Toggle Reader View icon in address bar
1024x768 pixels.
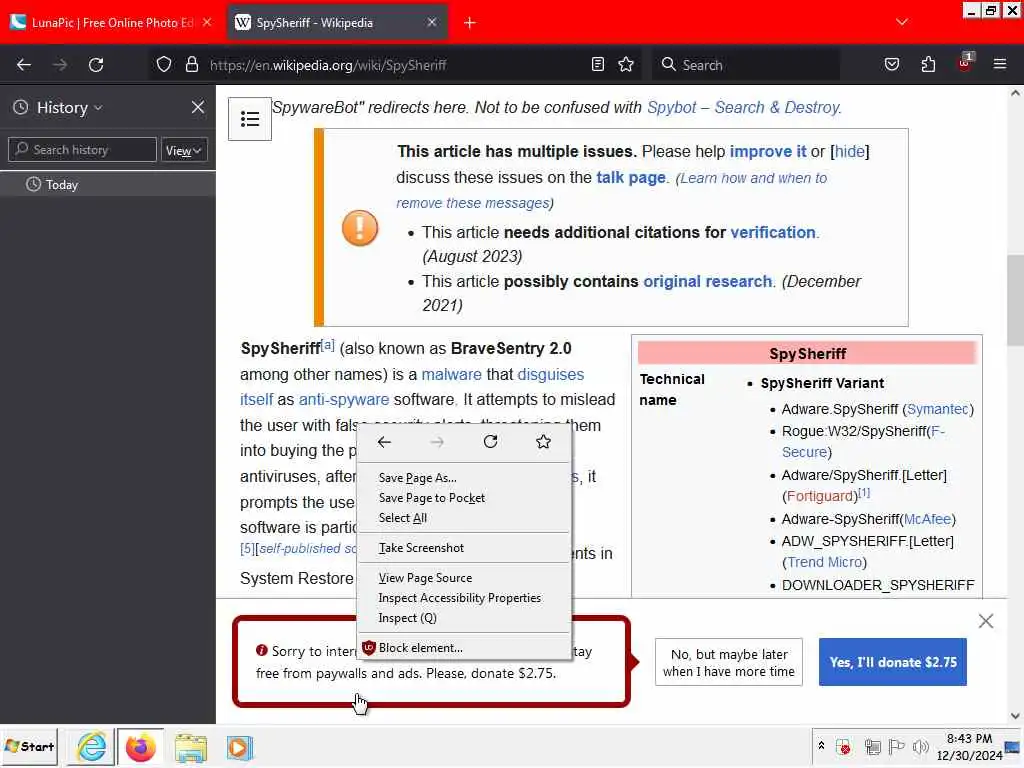tap(598, 65)
